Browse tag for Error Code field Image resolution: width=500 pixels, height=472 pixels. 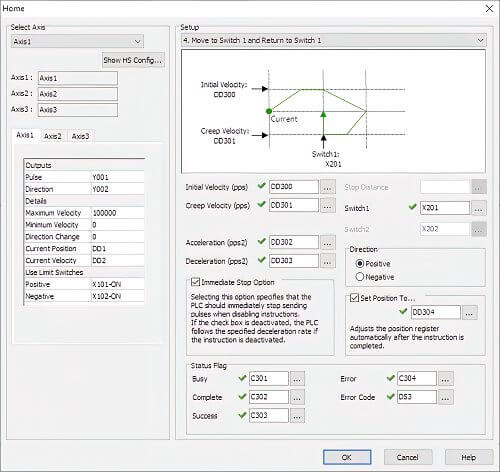click(446, 397)
